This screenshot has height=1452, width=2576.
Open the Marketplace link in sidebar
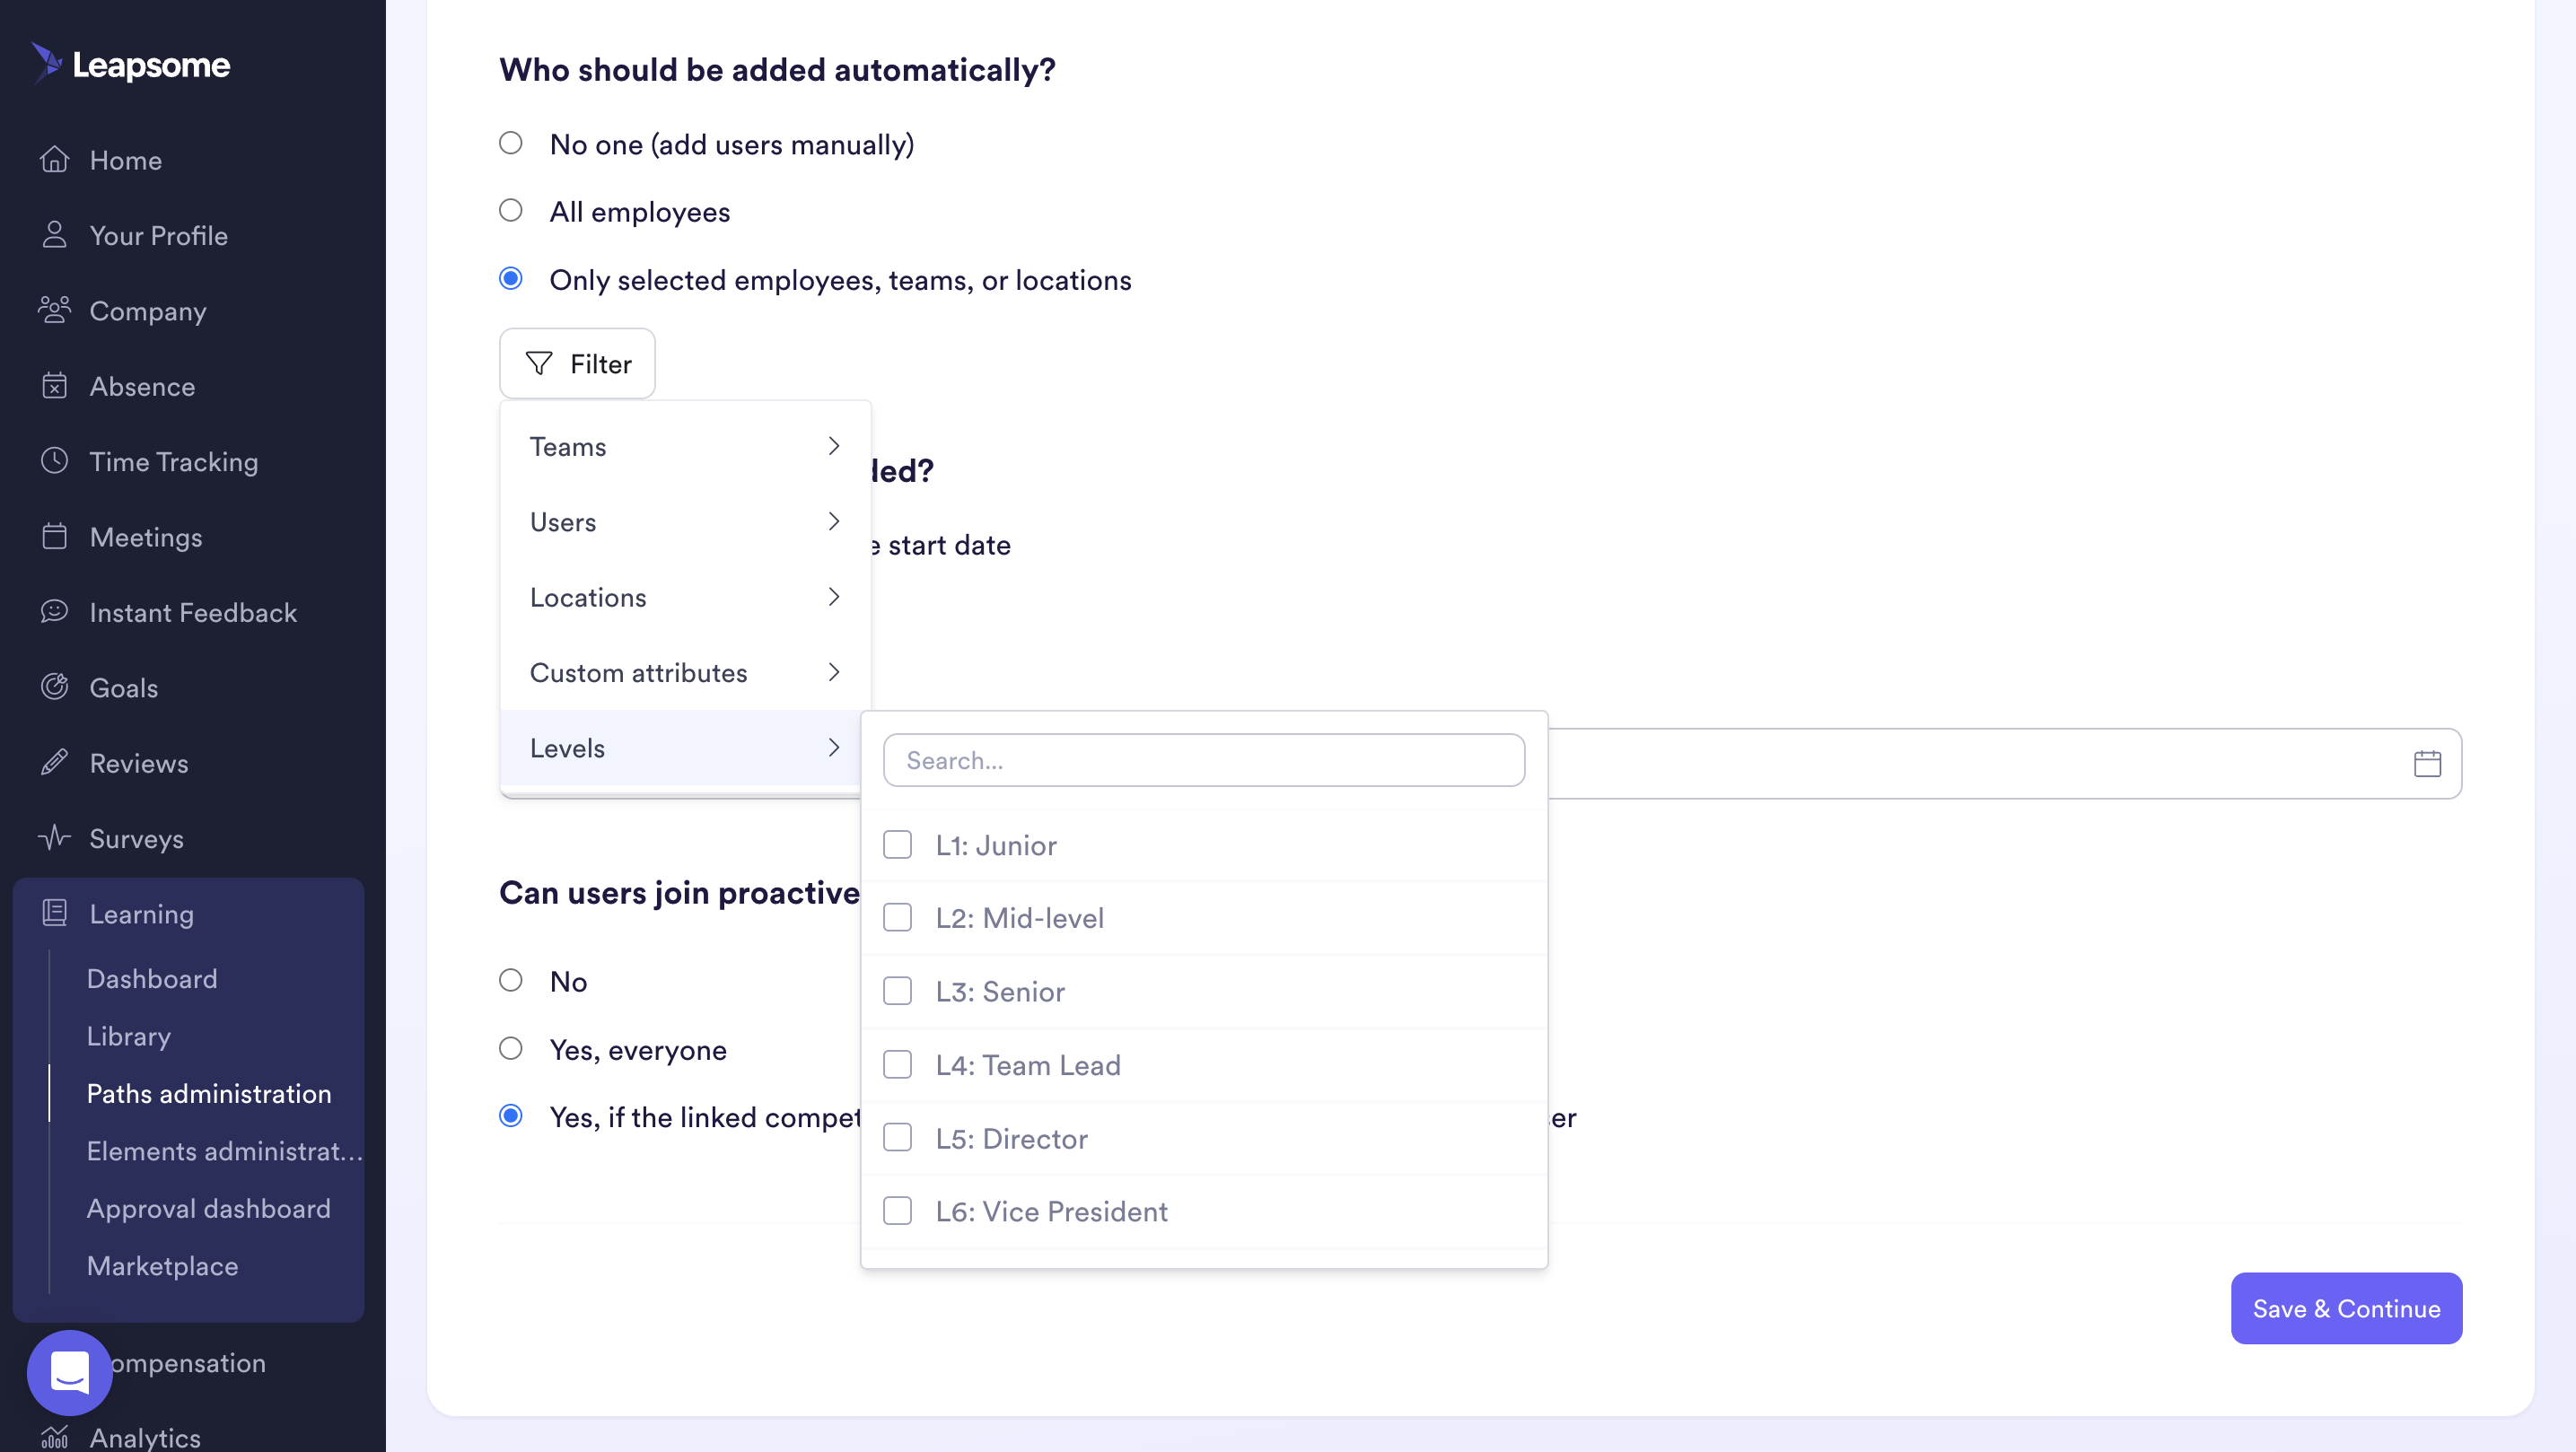click(x=162, y=1266)
